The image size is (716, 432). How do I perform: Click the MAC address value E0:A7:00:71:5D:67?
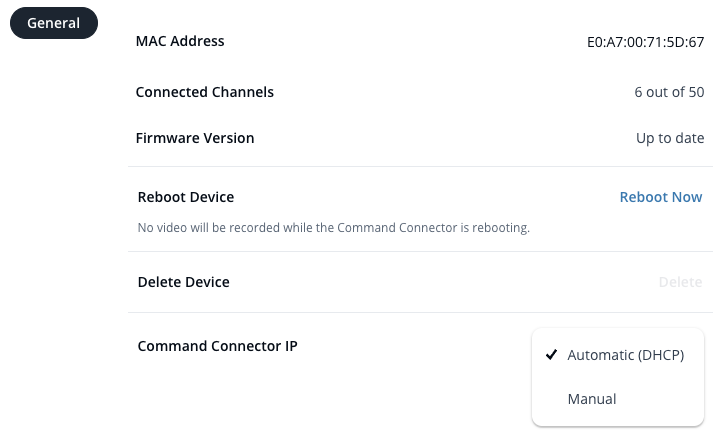point(645,43)
